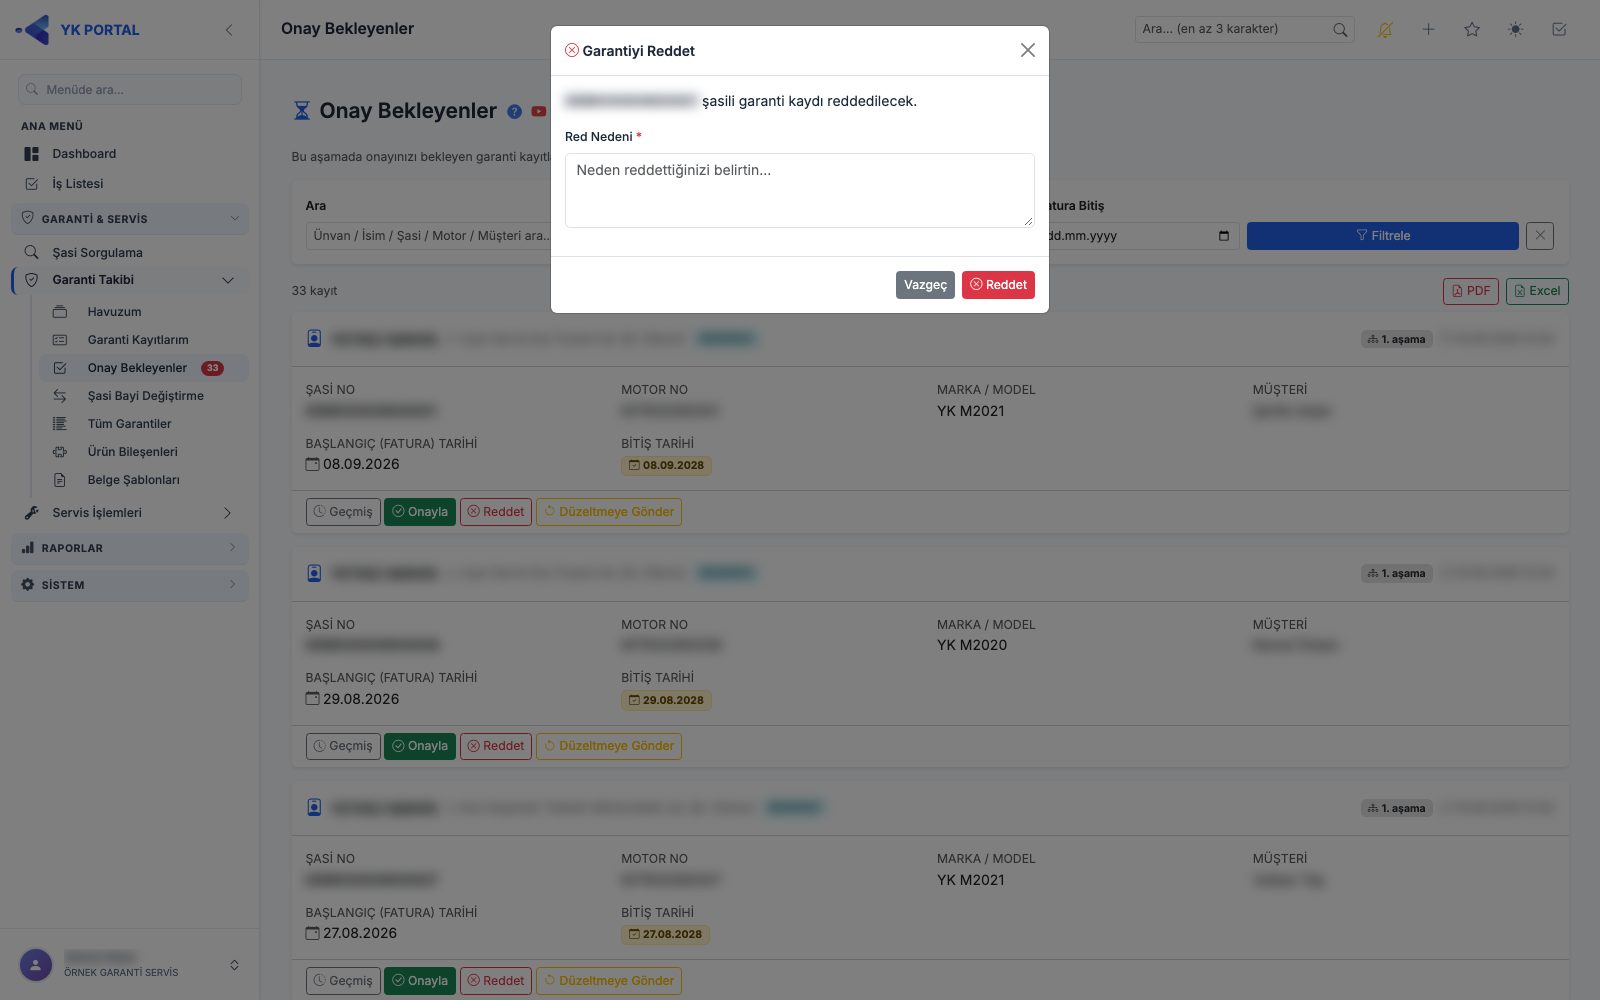Open Şasi Bayi Değiştirme

click(144, 396)
